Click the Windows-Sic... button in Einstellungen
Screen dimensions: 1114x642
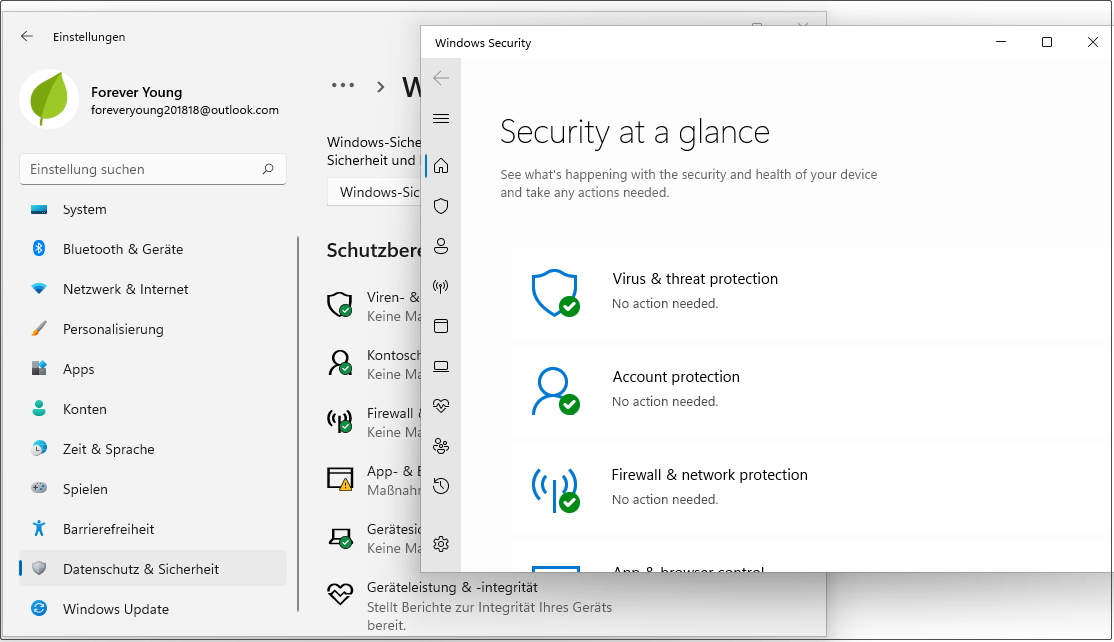click(x=374, y=192)
